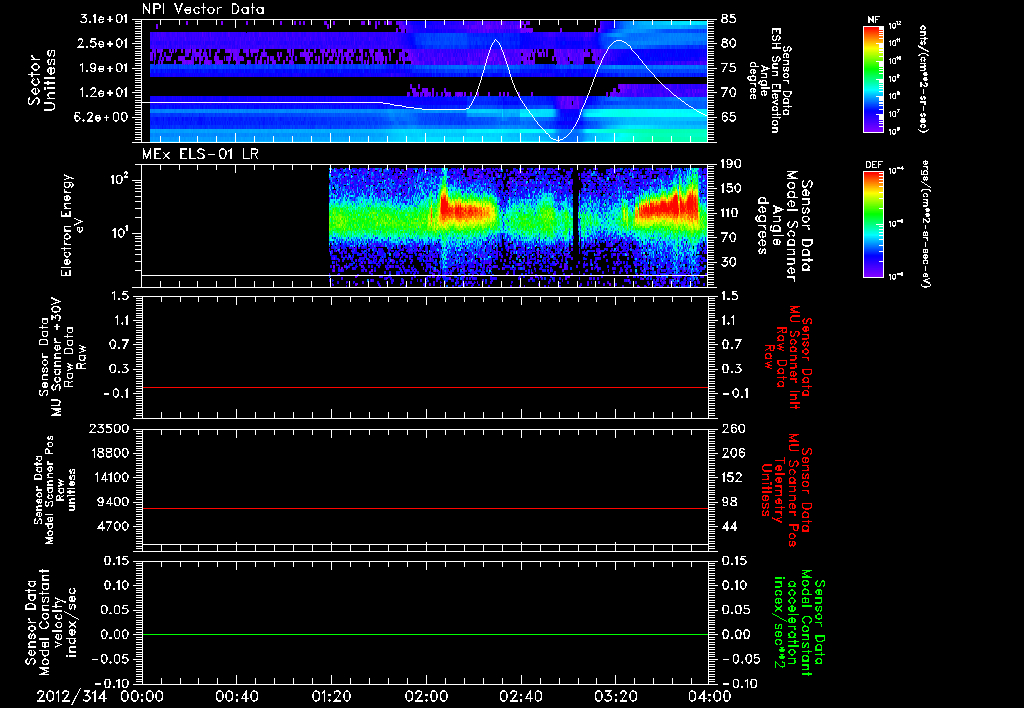Click the green zero line in velocity panel
This screenshot has height=708, width=1024.
(424, 634)
